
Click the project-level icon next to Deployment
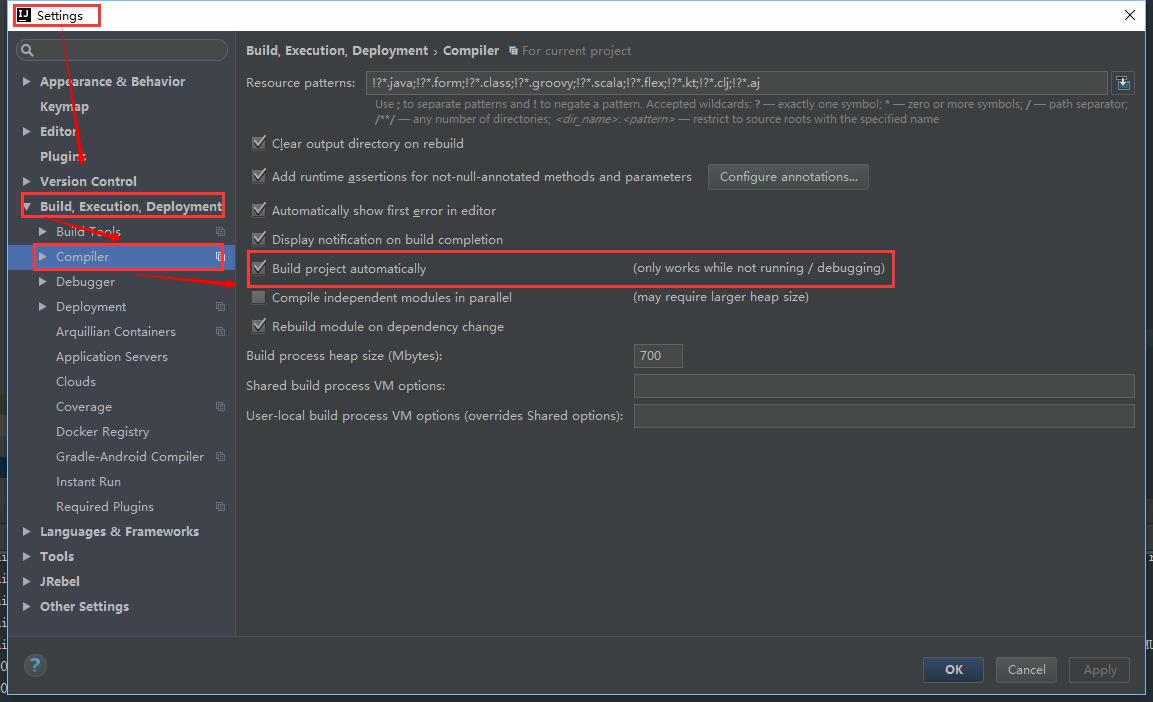[x=220, y=307]
